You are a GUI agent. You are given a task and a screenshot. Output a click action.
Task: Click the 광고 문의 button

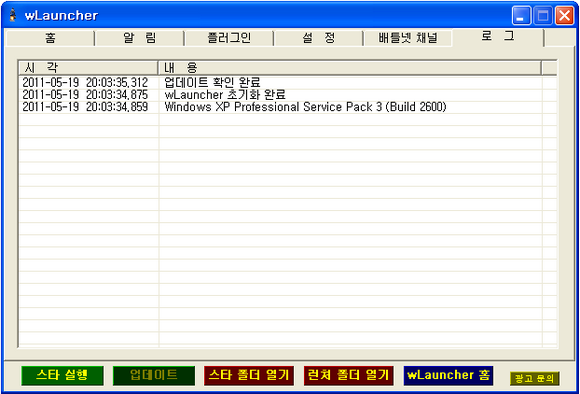535,378
